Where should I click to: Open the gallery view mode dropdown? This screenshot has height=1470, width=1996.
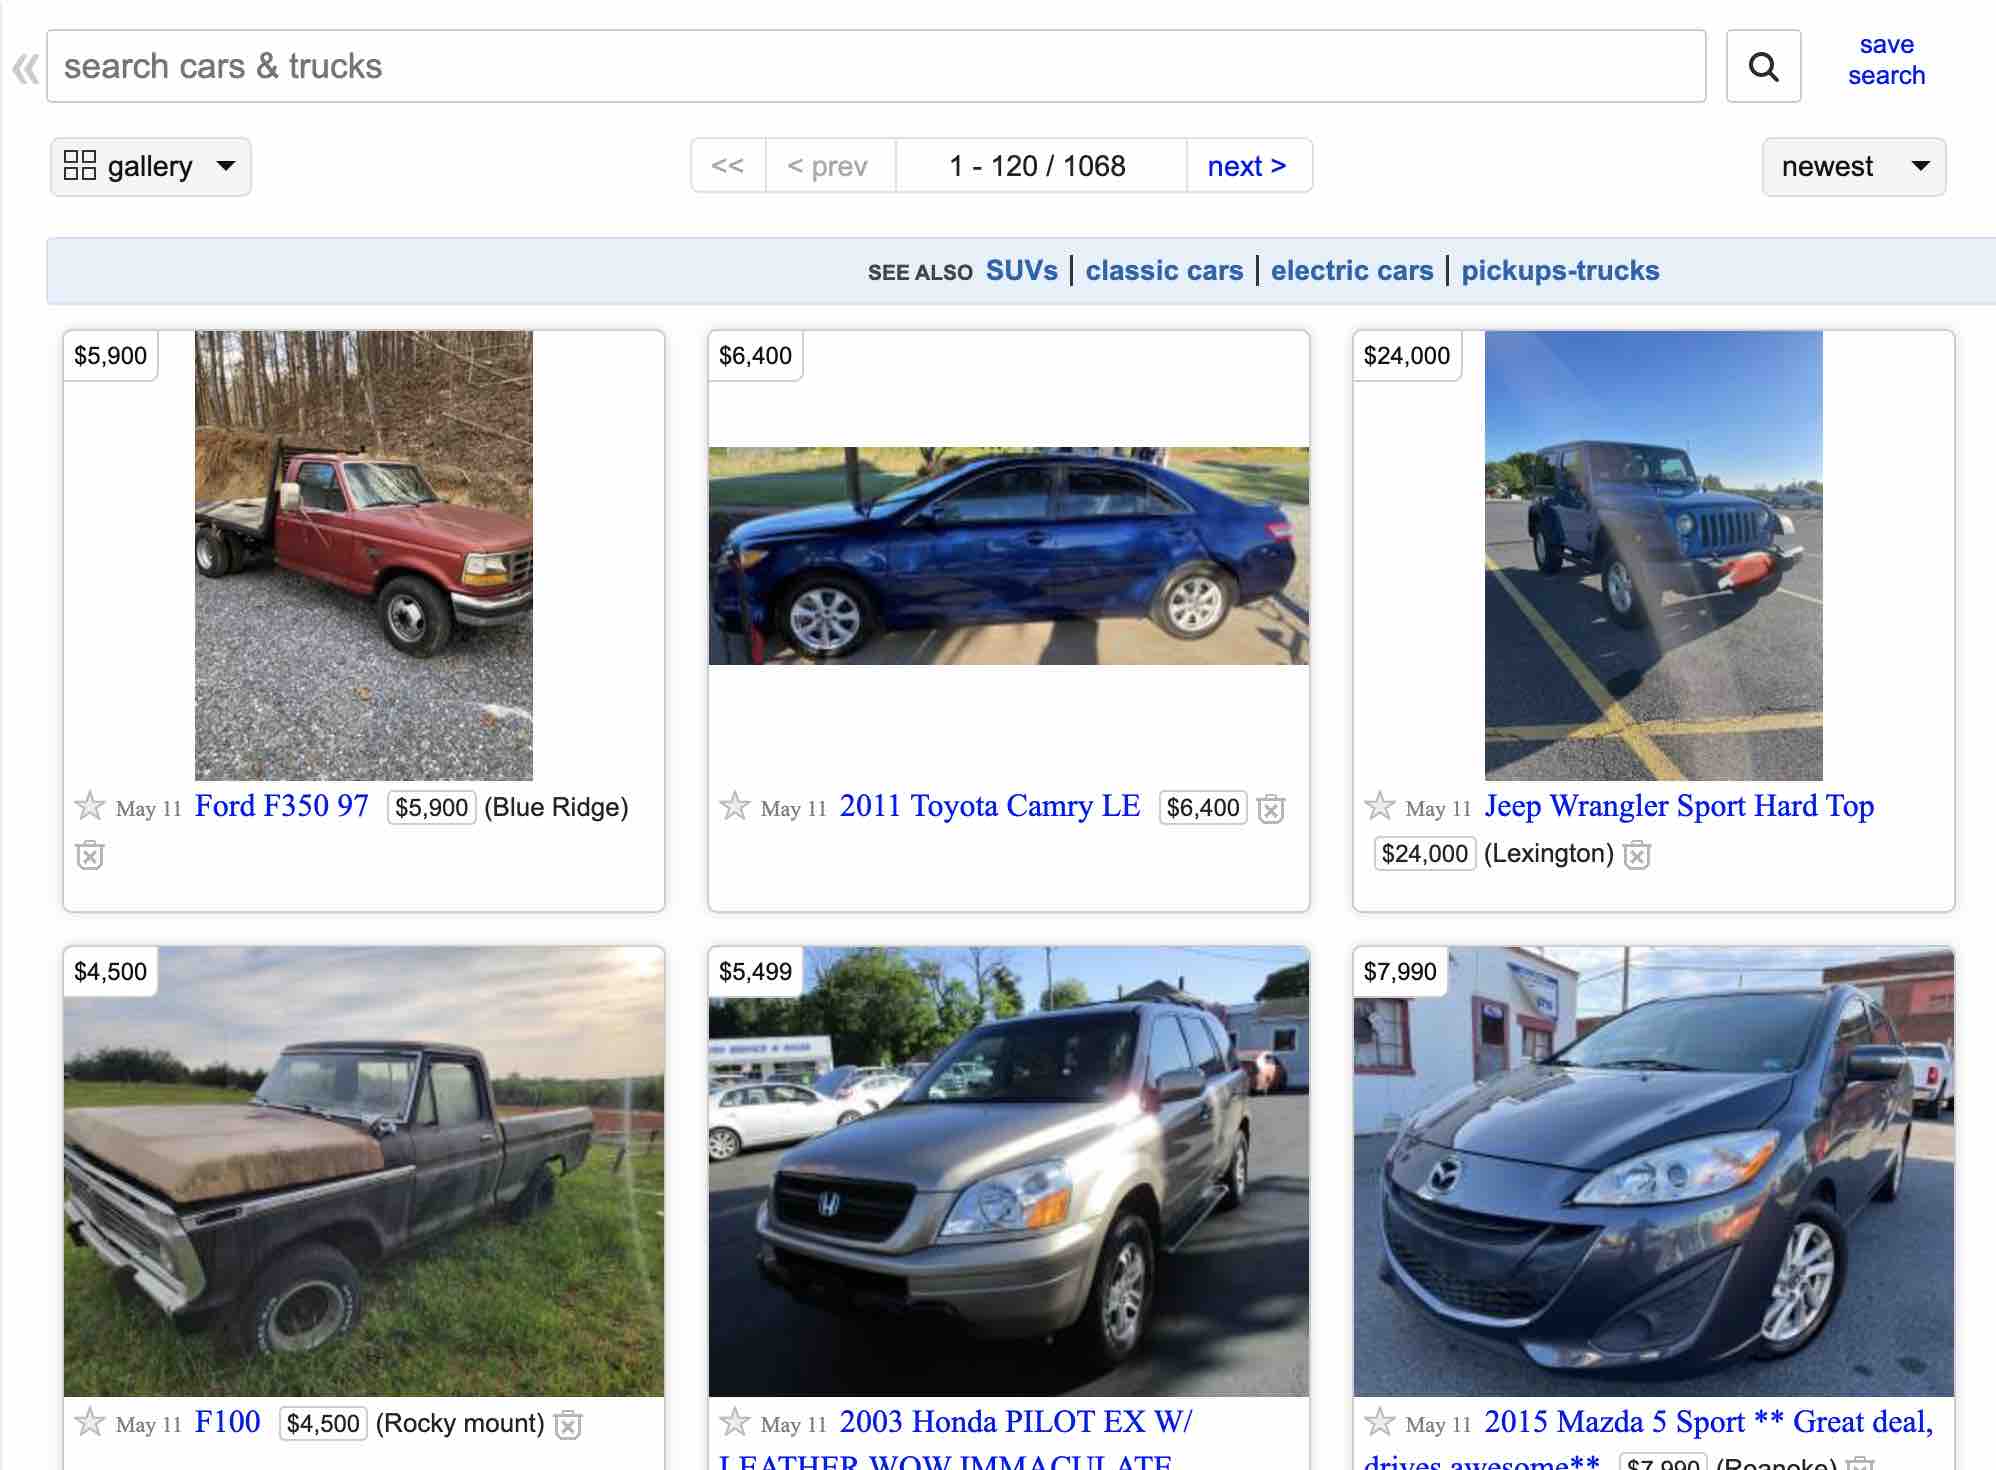pyautogui.click(x=150, y=166)
